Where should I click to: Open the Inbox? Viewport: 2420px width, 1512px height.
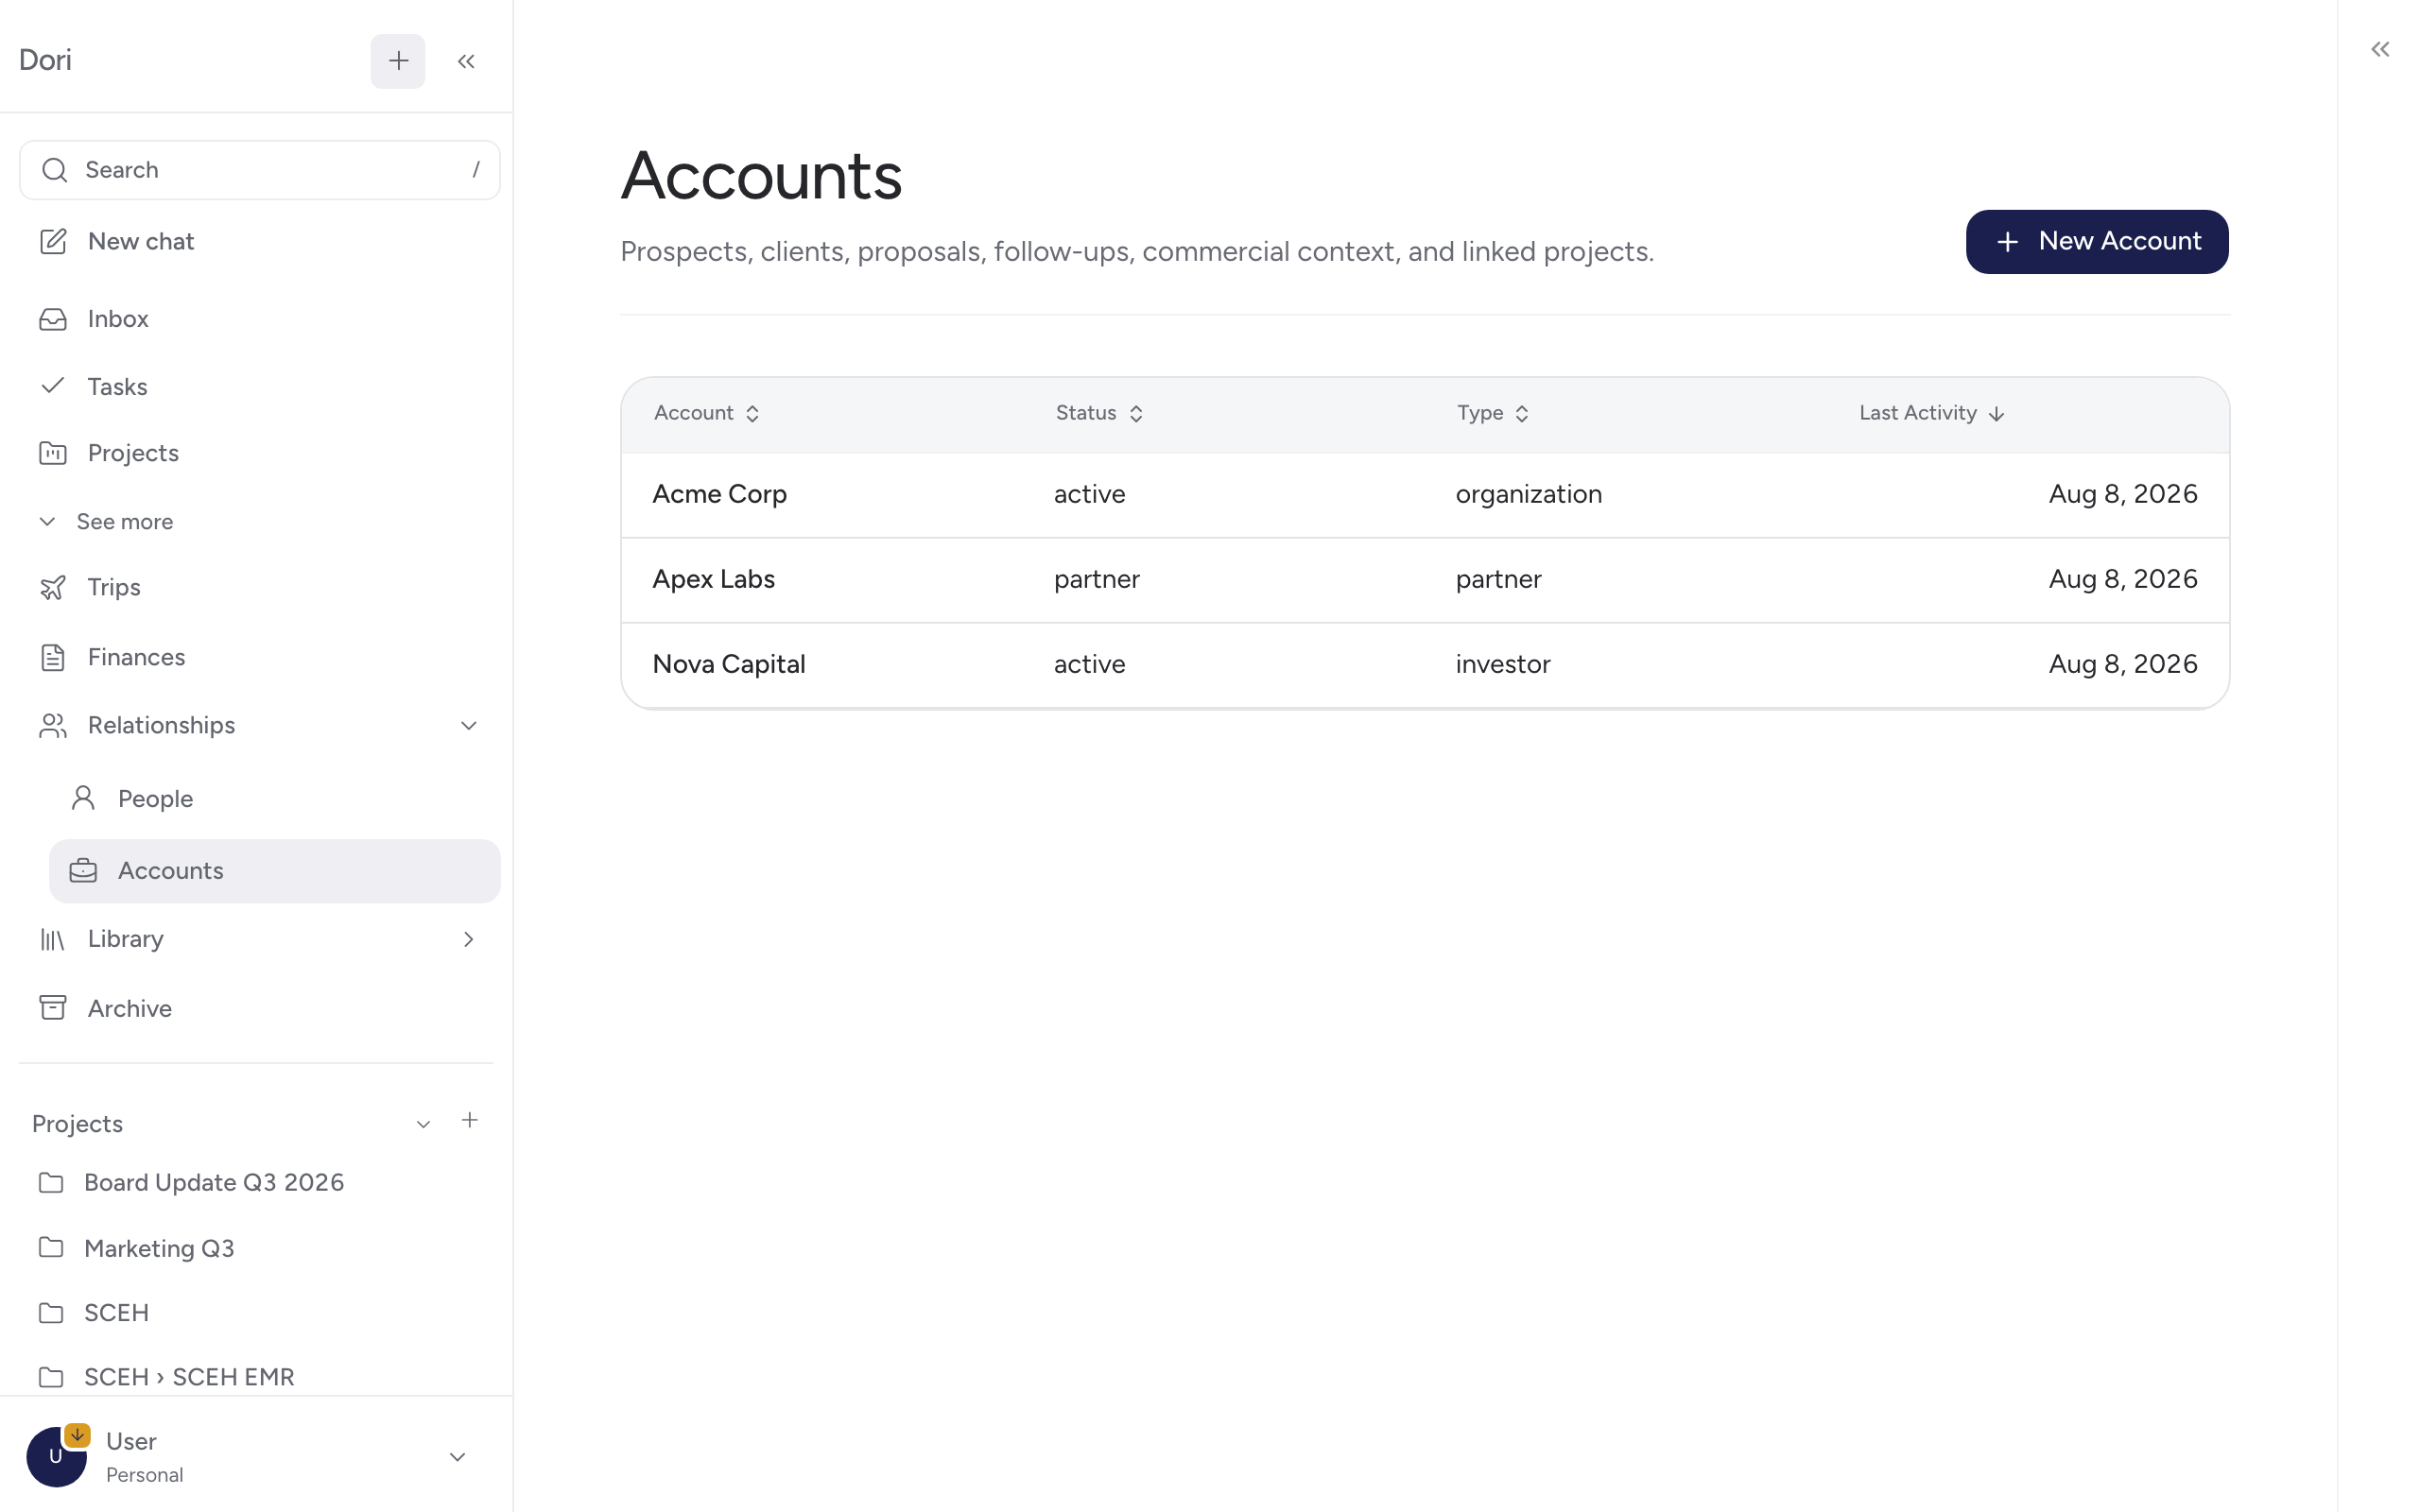pyautogui.click(x=260, y=318)
